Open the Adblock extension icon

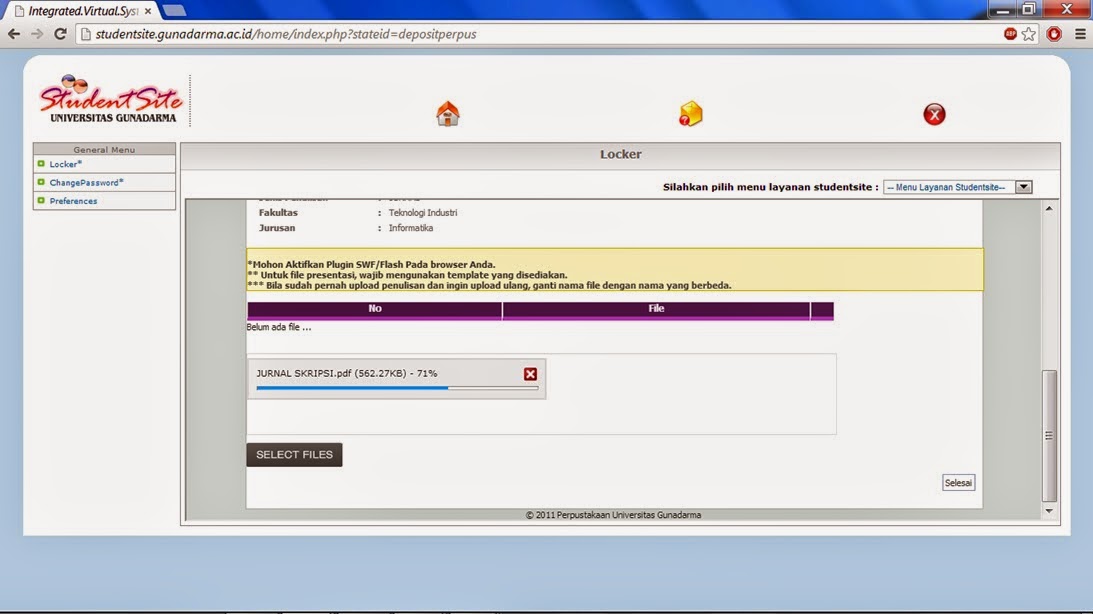pyautogui.click(x=1010, y=33)
